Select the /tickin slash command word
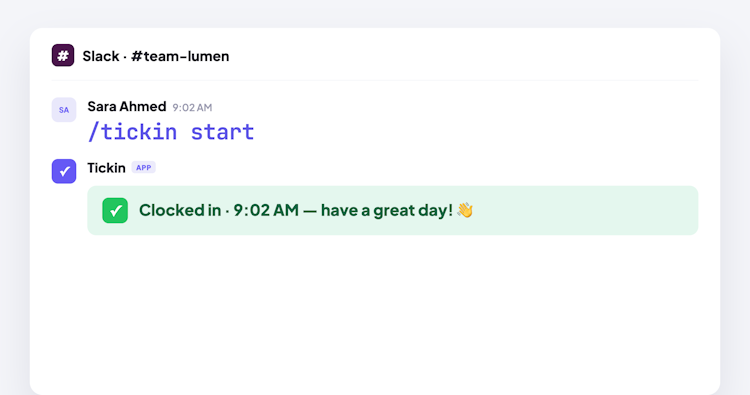Image resolution: width=750 pixels, height=395 pixels. point(132,132)
